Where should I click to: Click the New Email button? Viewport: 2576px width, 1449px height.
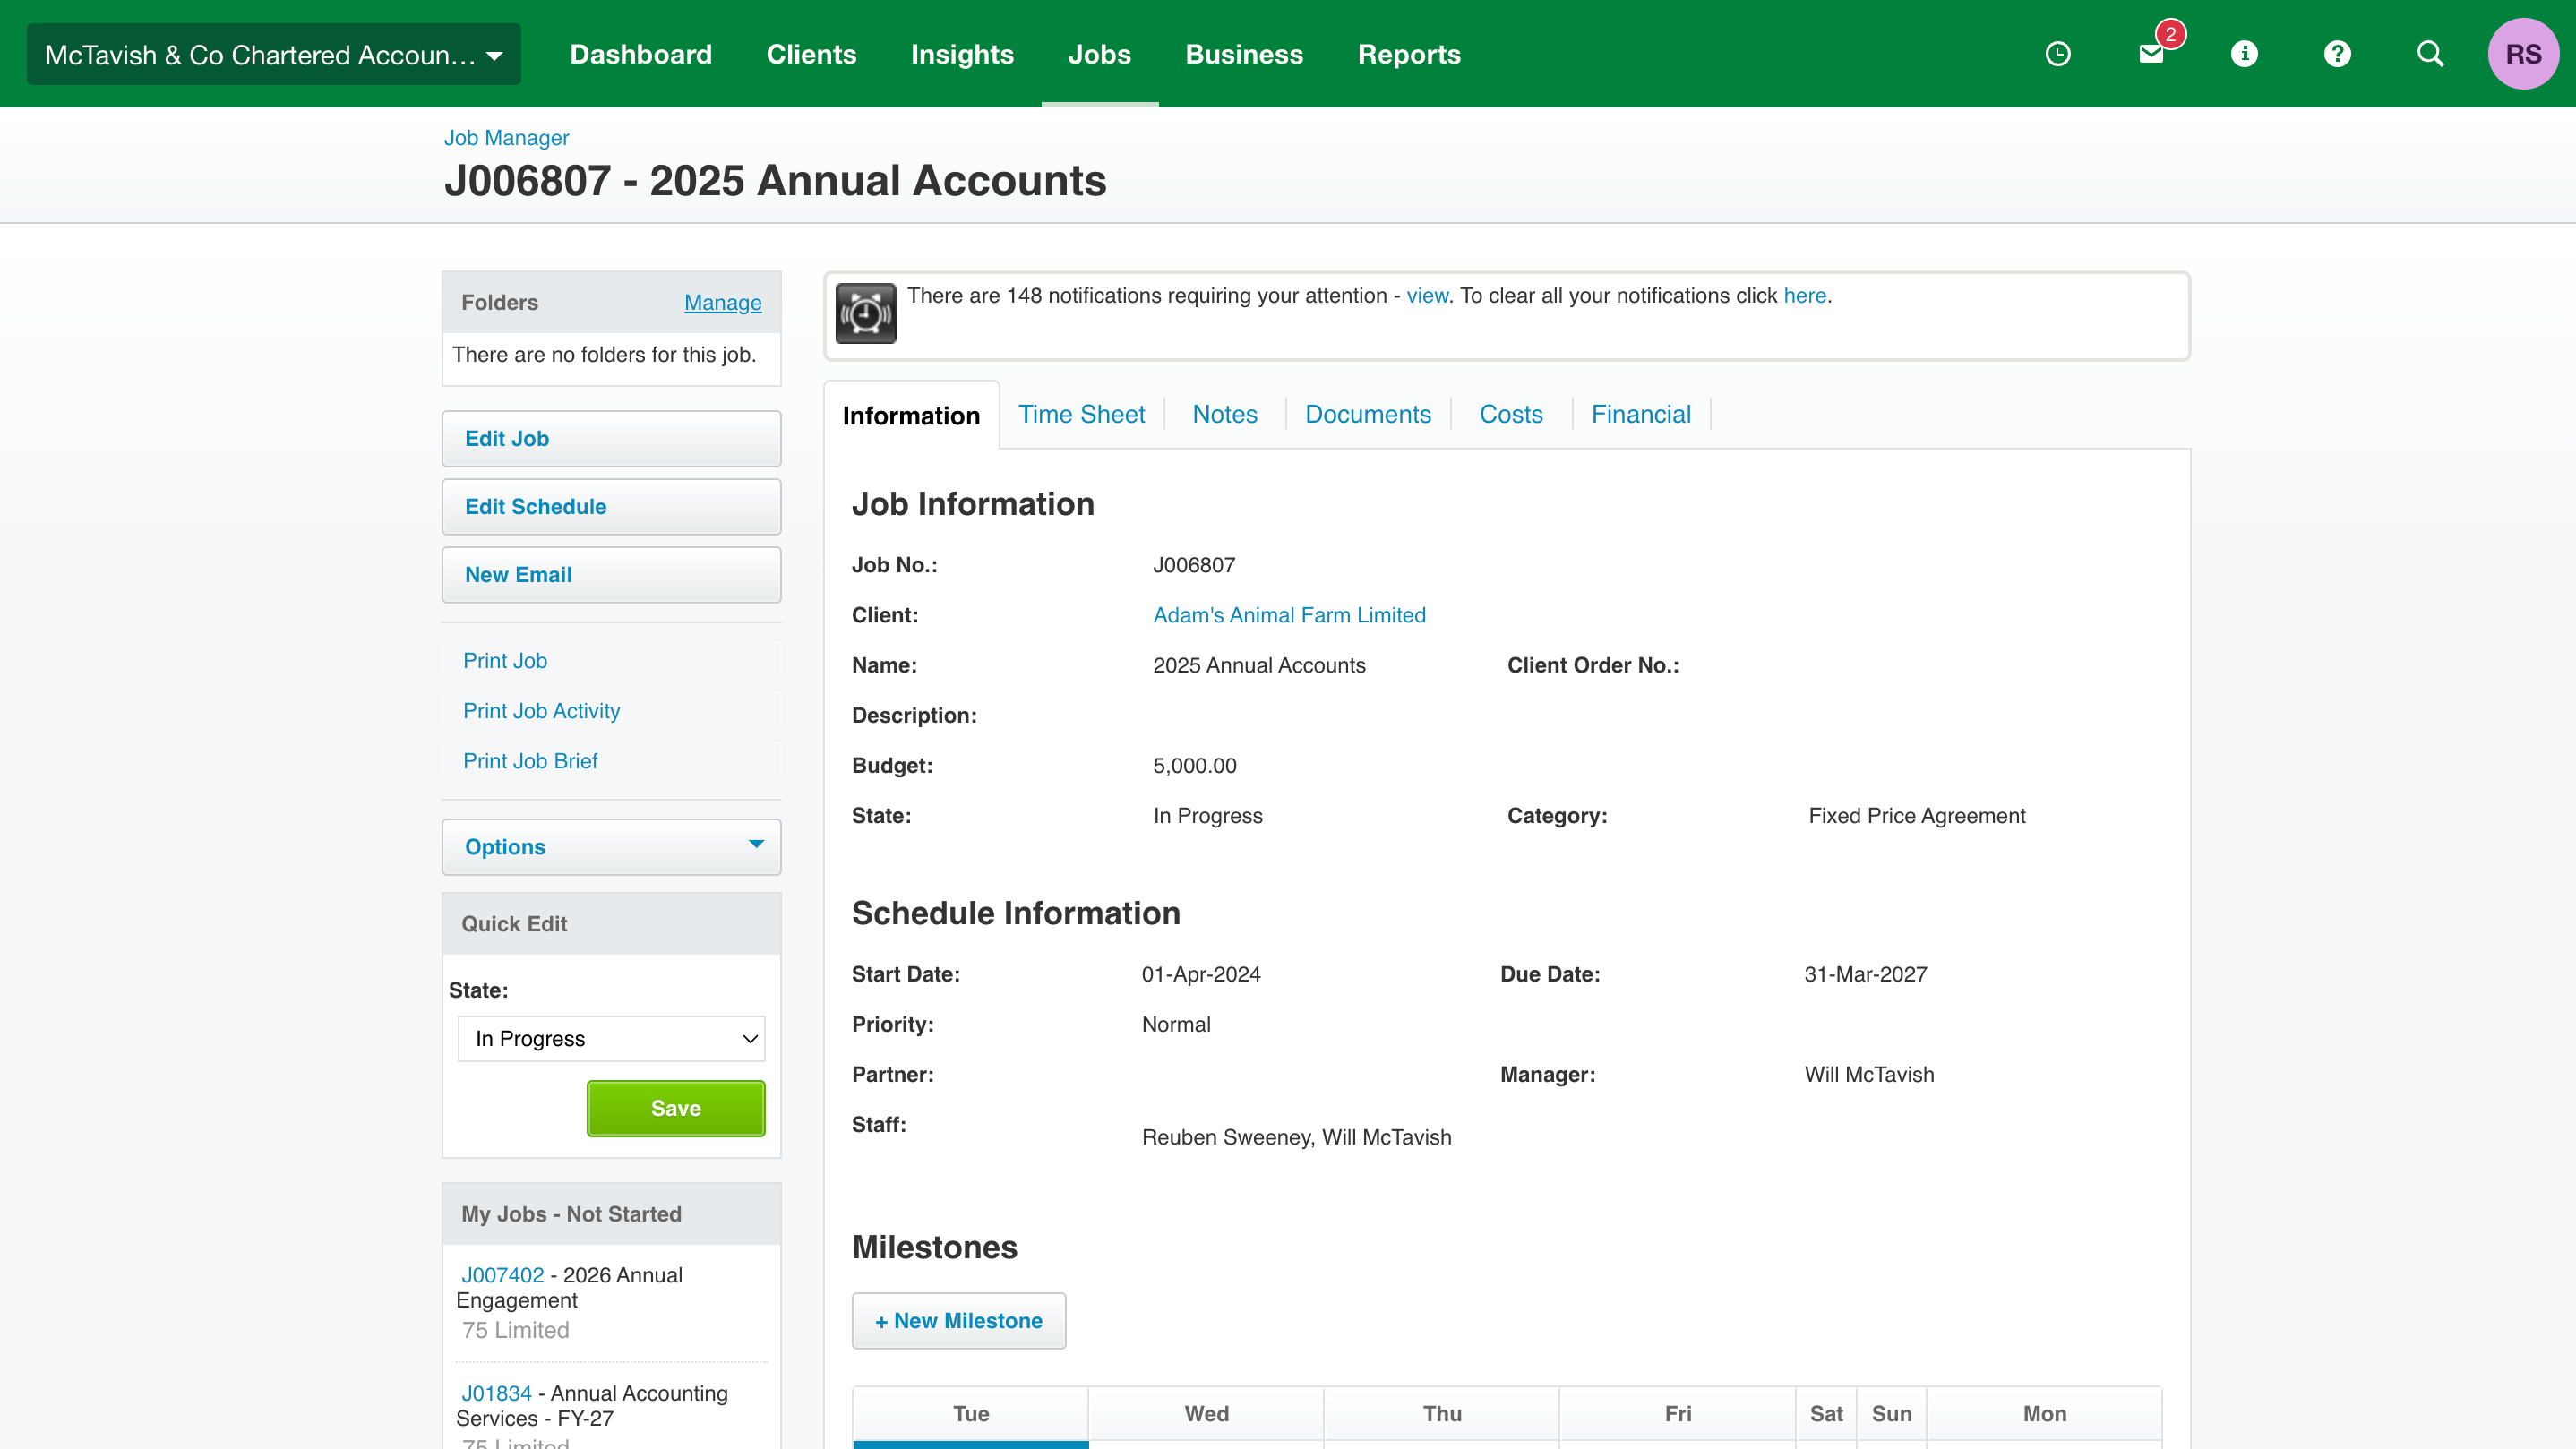[x=611, y=575]
